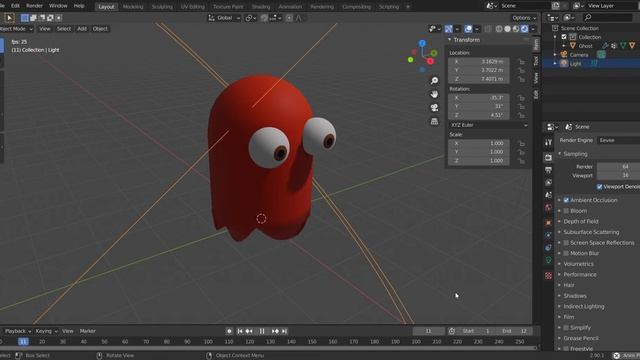Viewport: 640px width, 360px height.
Task: Toggle X-ray viewport icon
Action: pyautogui.click(x=488, y=29)
